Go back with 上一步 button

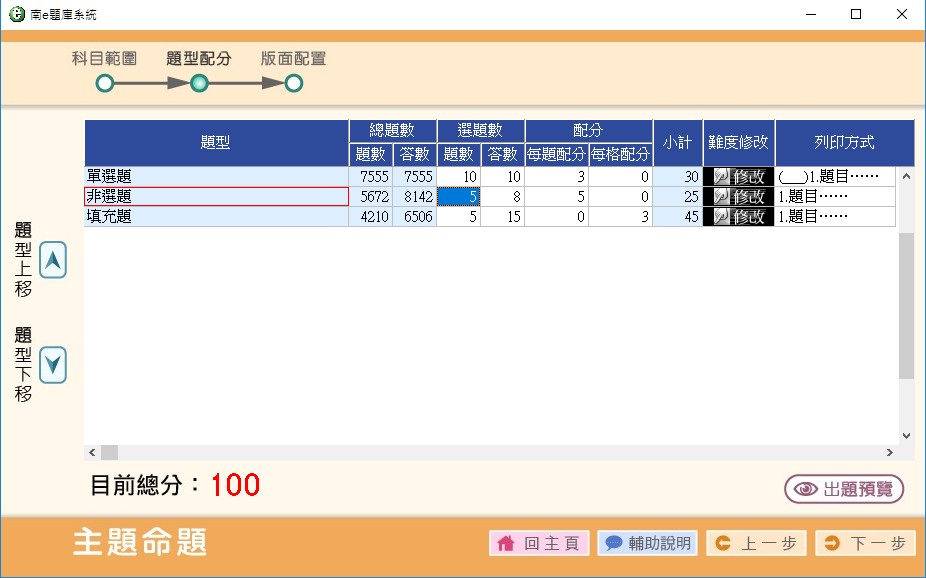[756, 543]
